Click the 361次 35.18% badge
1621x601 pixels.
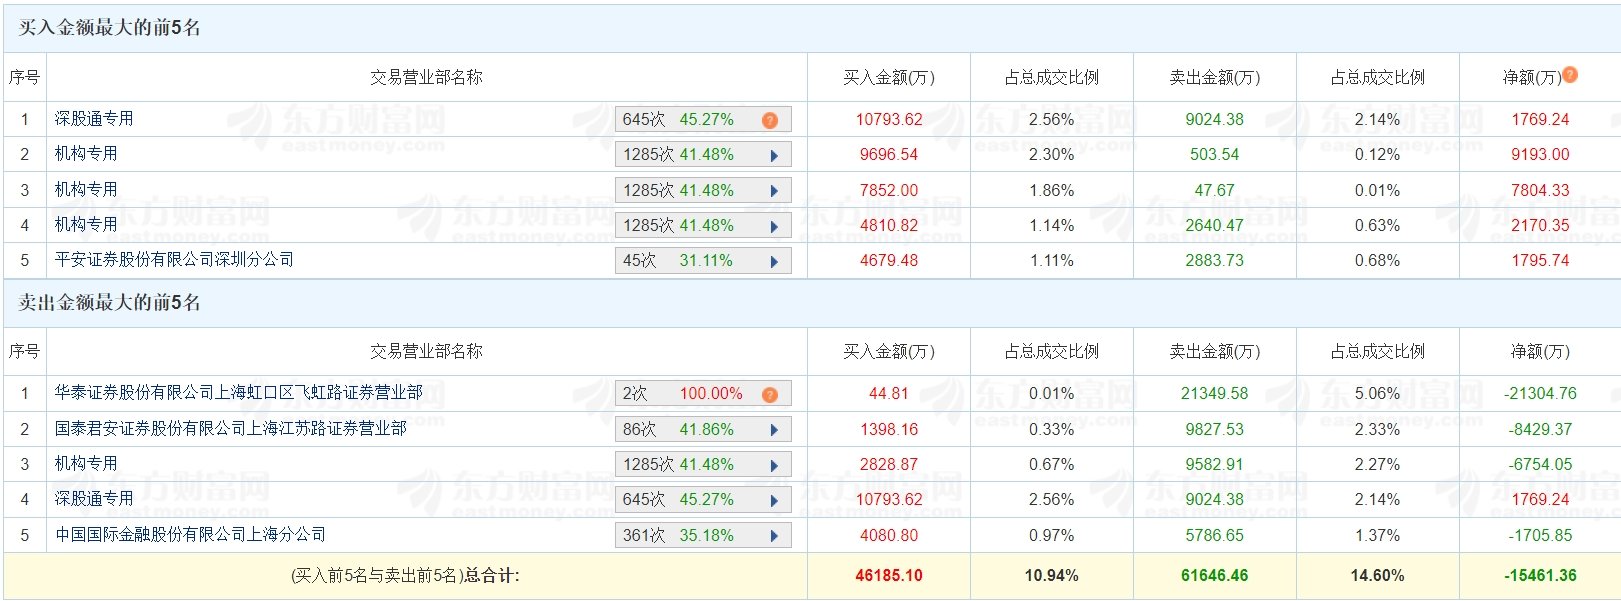pos(703,536)
